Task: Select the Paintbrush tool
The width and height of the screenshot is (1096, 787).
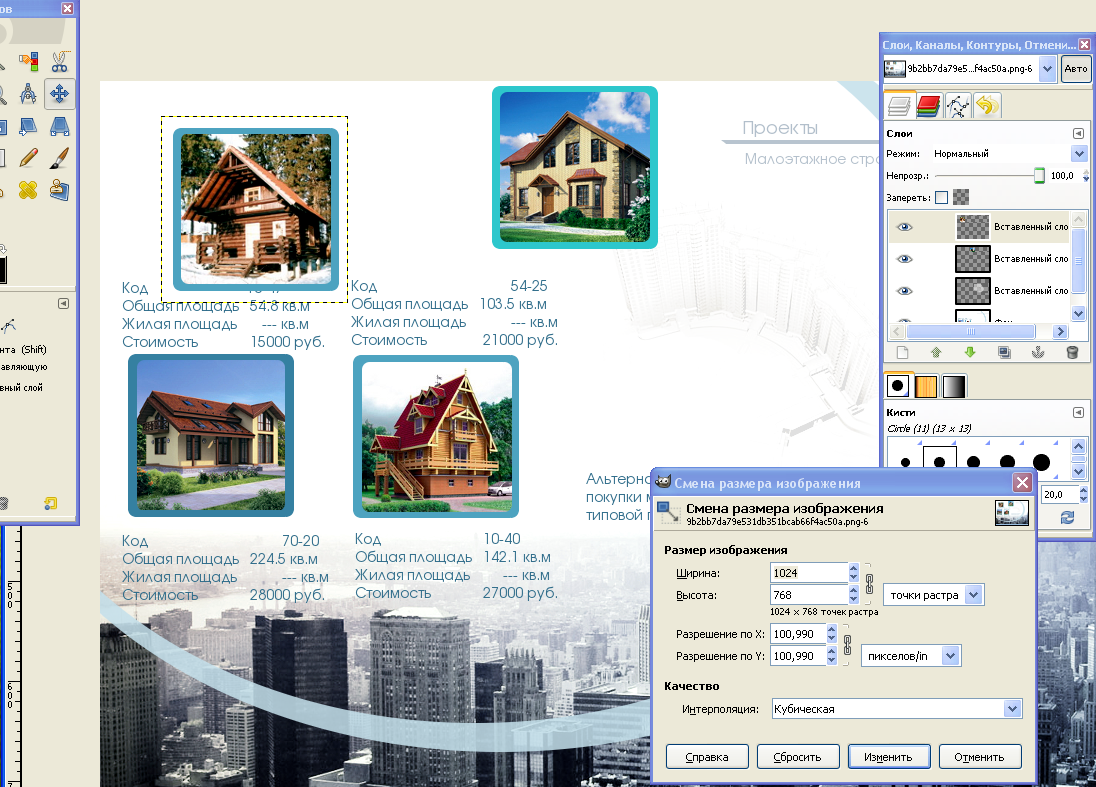Action: coord(59,158)
